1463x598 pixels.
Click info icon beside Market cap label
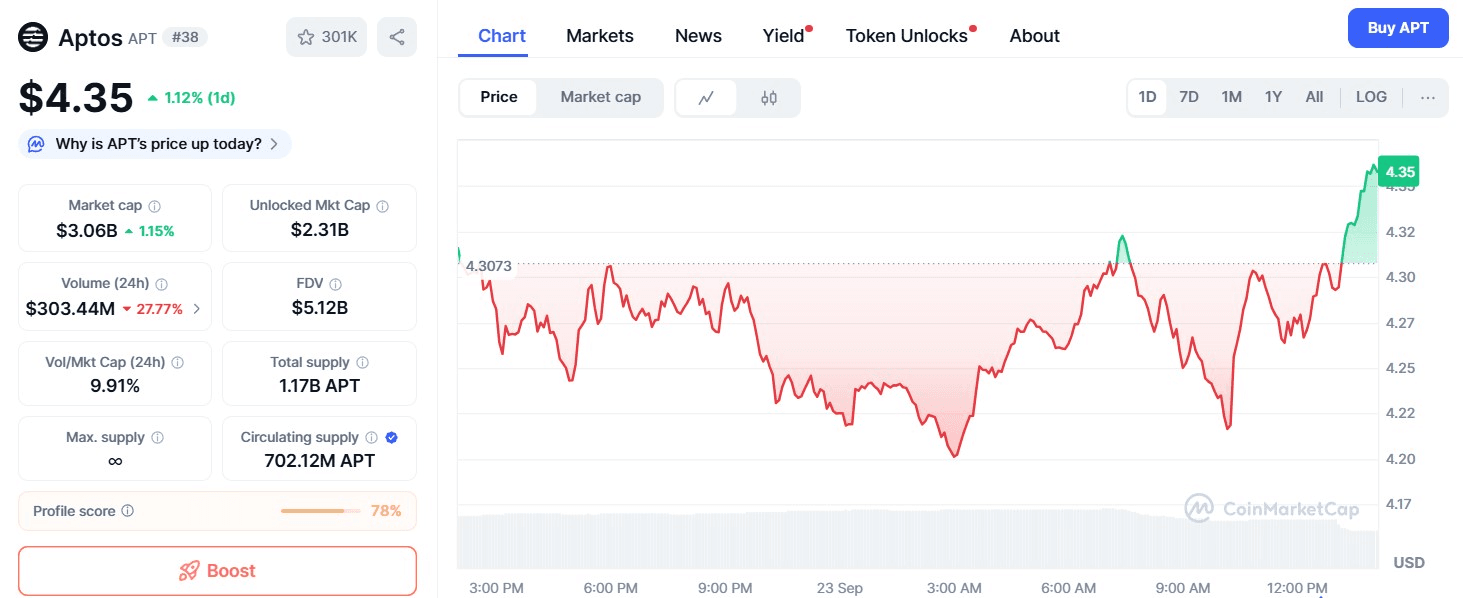pos(154,206)
